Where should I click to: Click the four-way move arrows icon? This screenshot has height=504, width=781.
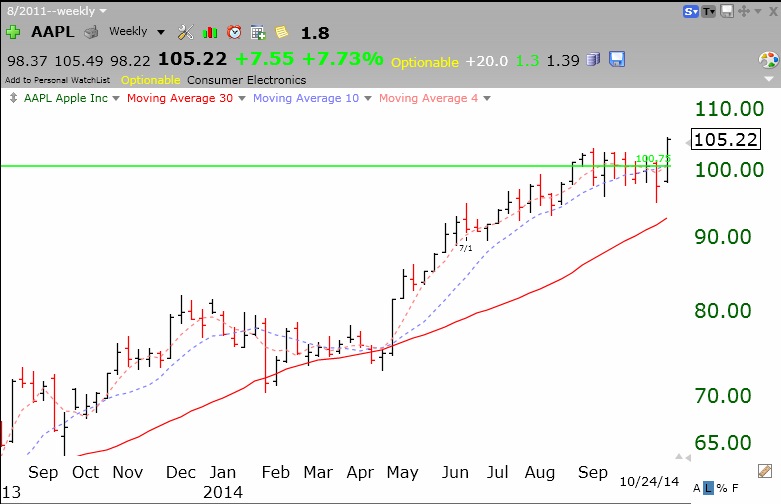point(744,11)
